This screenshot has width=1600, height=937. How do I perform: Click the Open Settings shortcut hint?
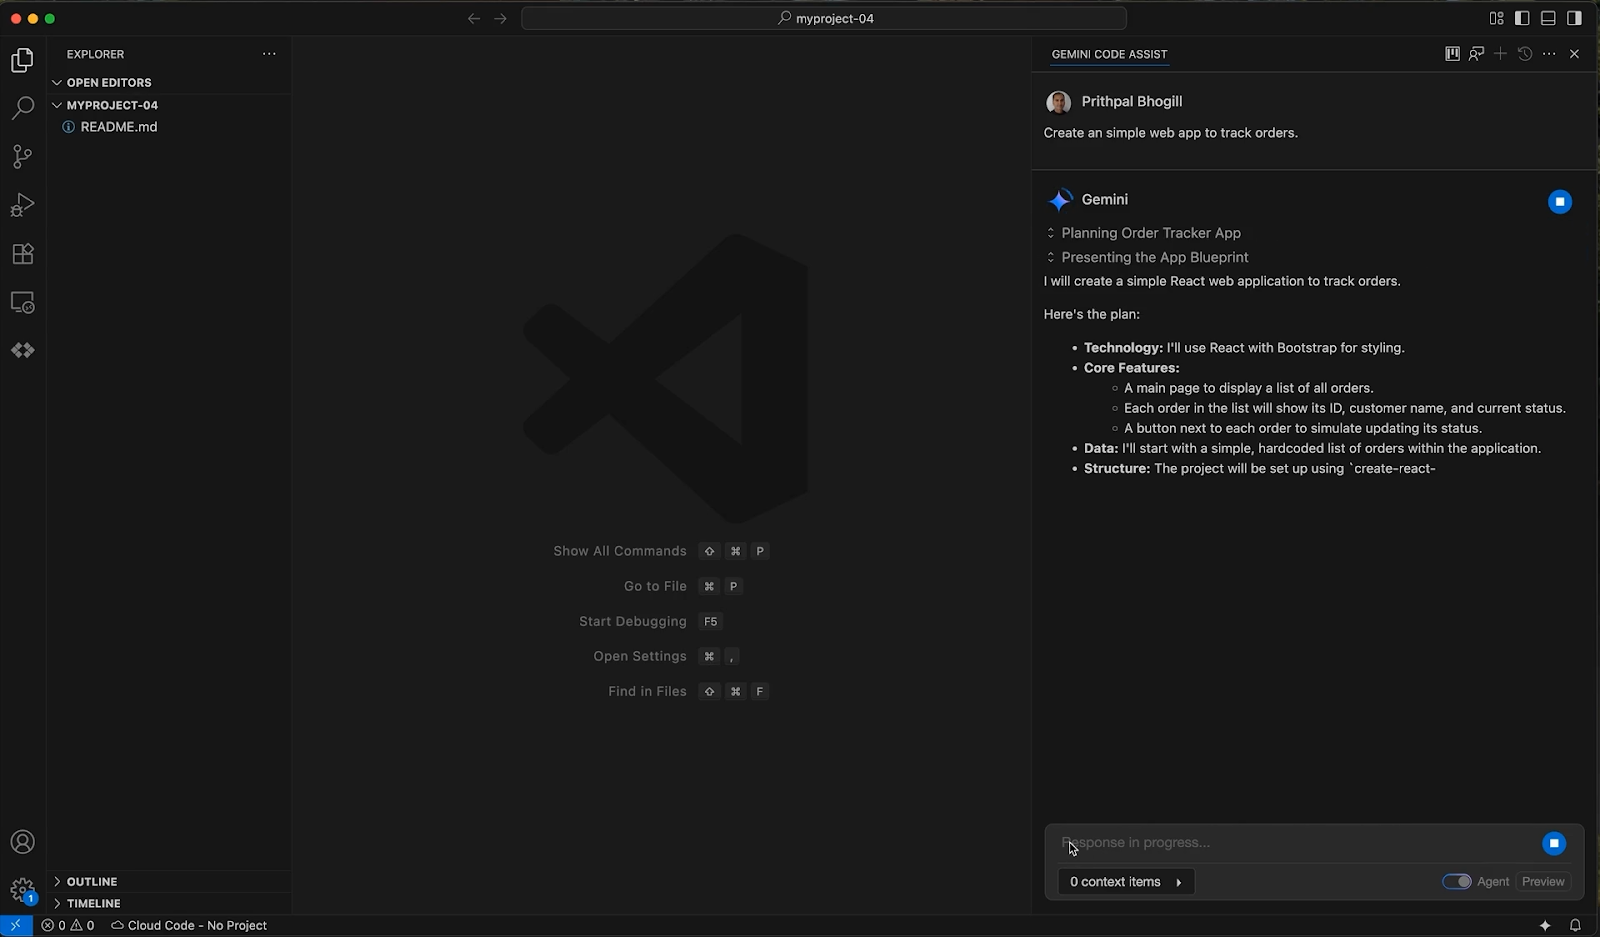pyautogui.click(x=667, y=656)
